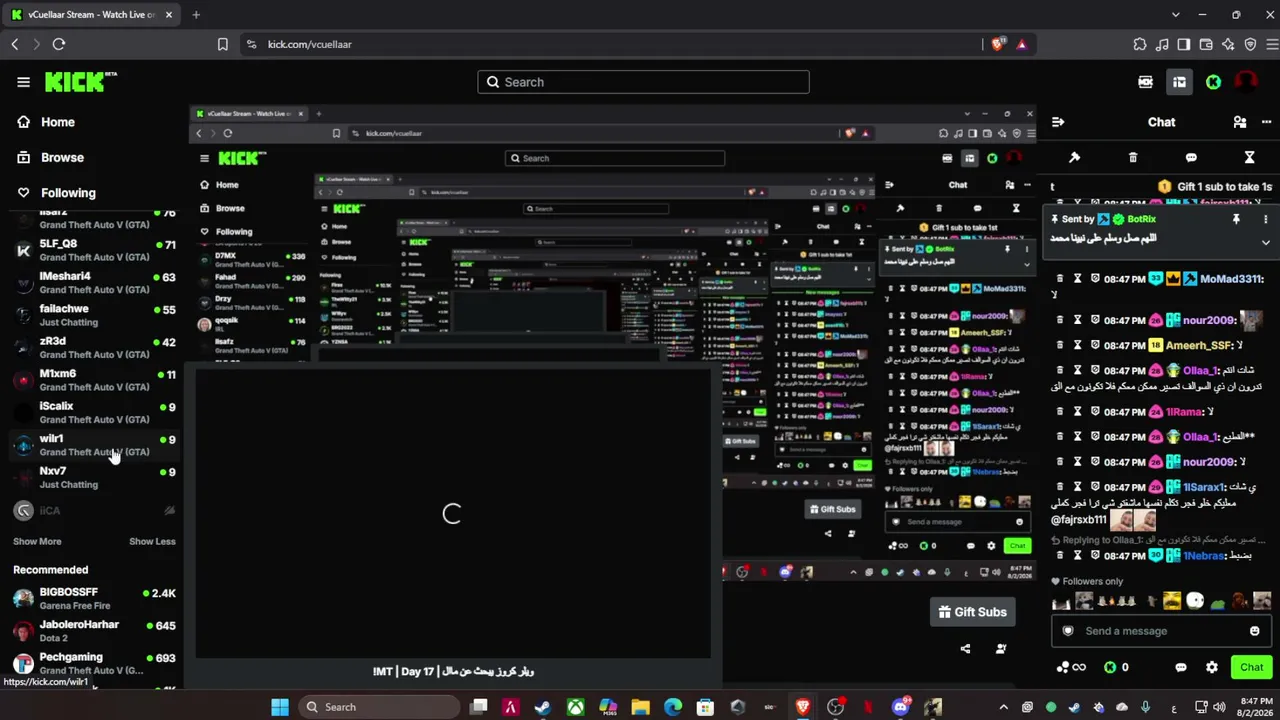Open chat users list icon

(1240, 122)
